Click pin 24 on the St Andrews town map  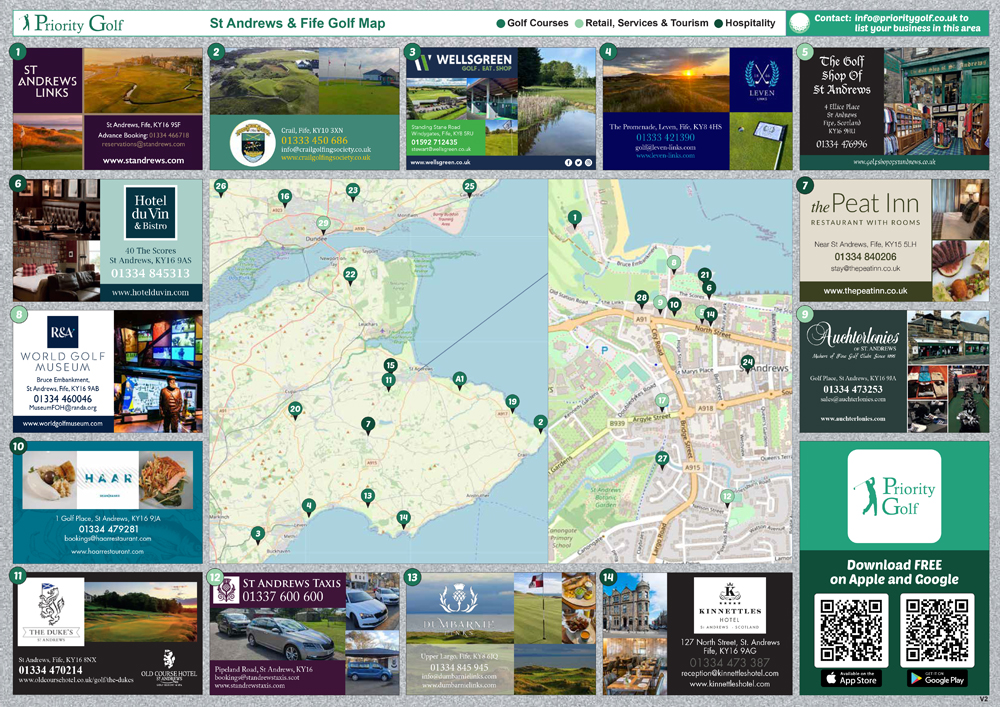pos(747,363)
